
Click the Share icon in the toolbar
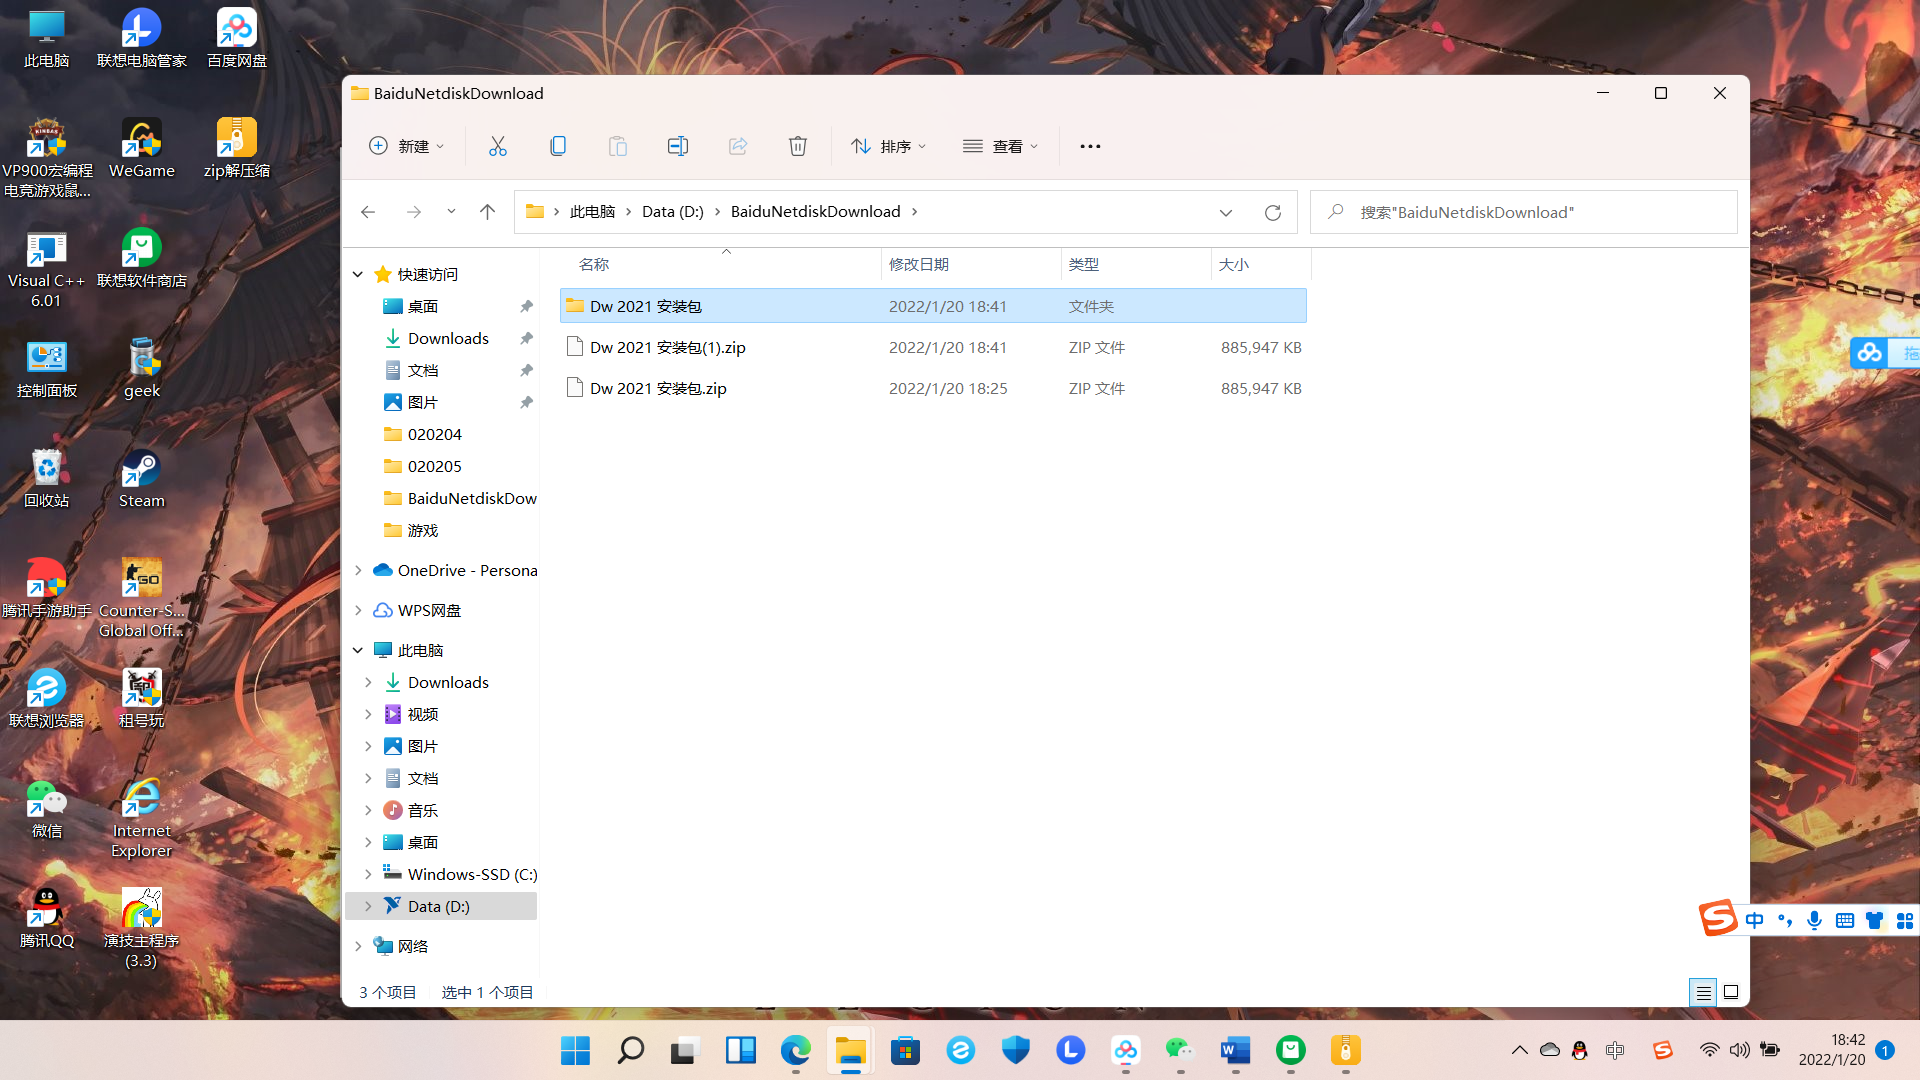(737, 146)
